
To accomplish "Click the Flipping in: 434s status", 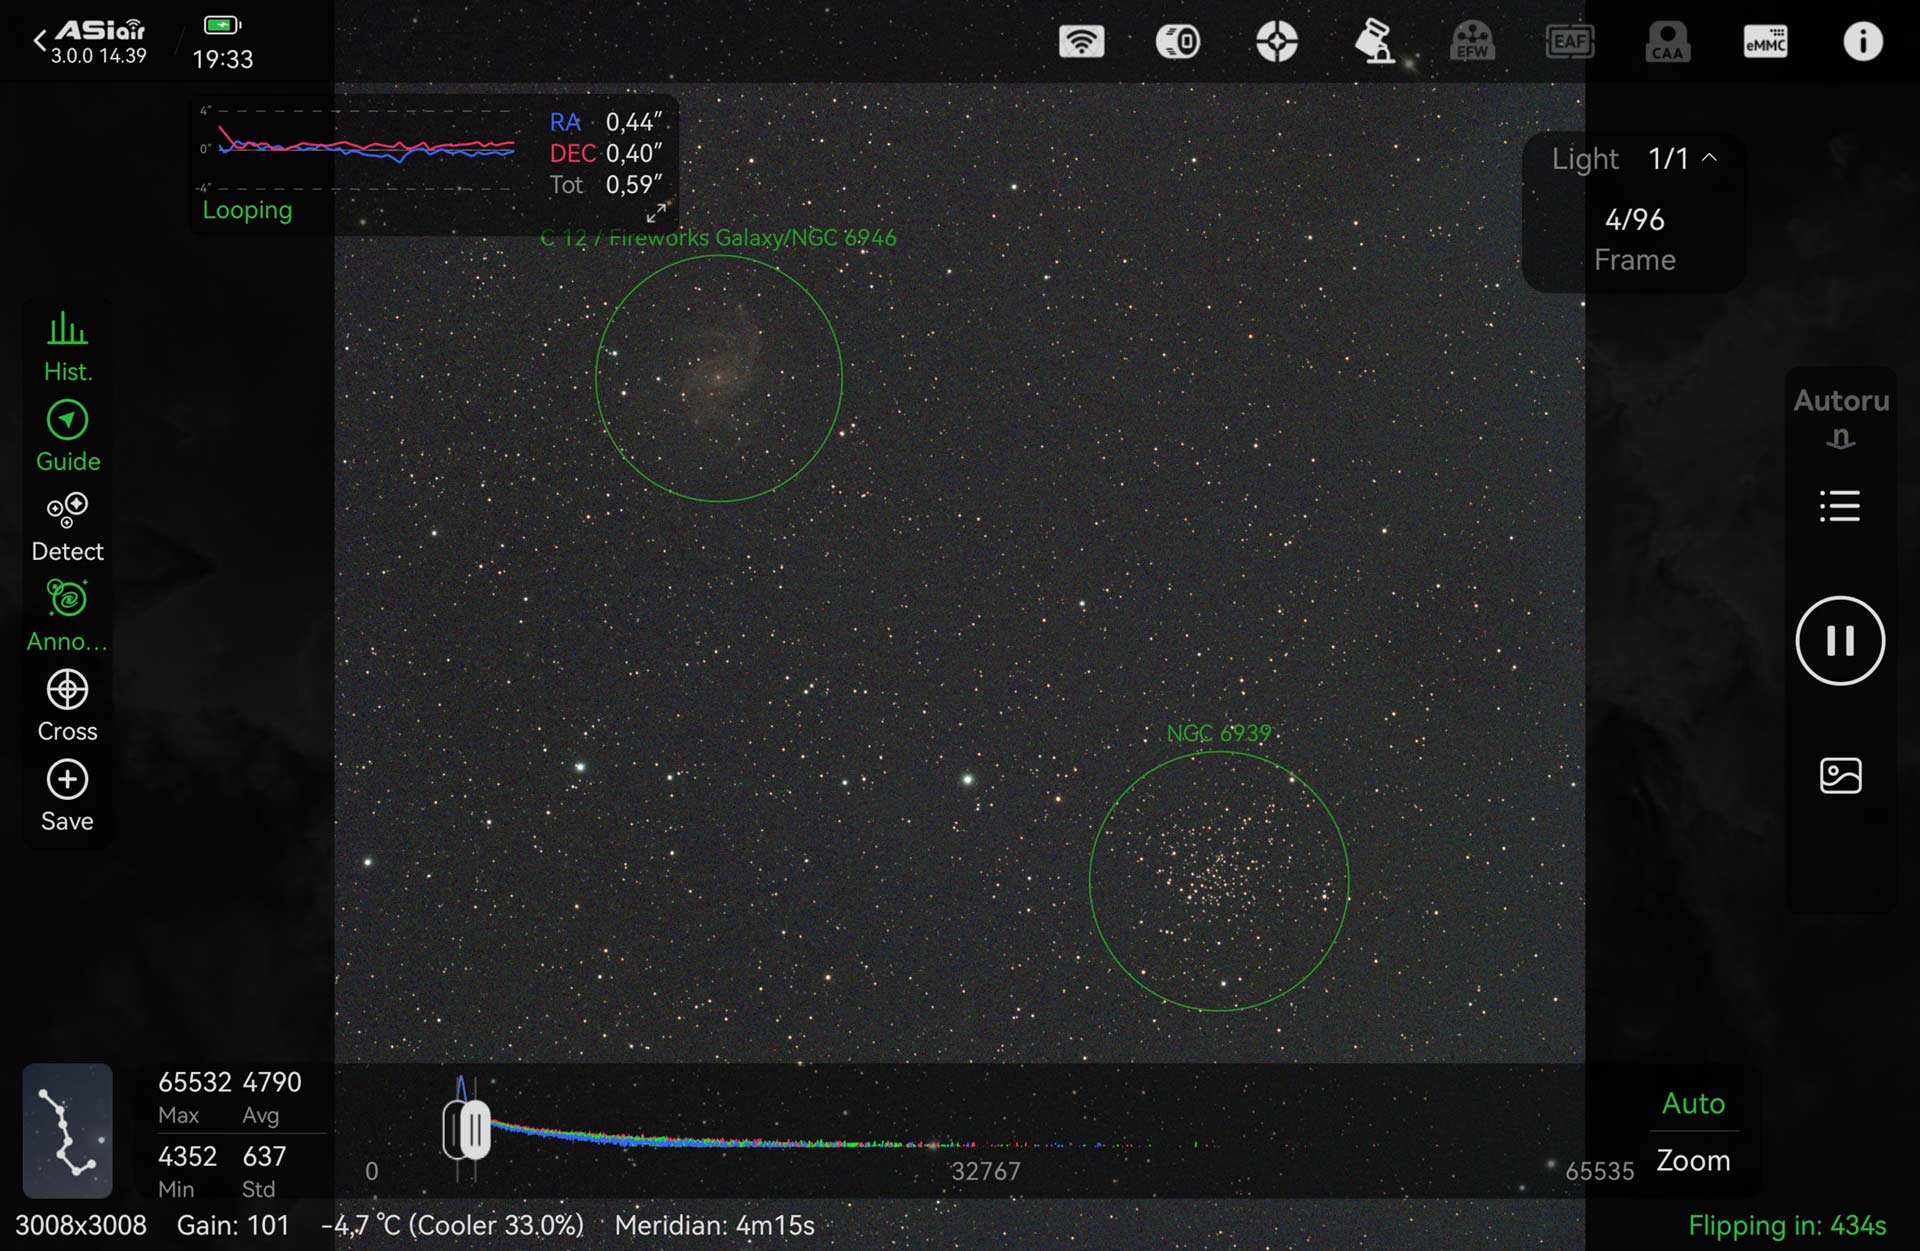I will [1786, 1225].
